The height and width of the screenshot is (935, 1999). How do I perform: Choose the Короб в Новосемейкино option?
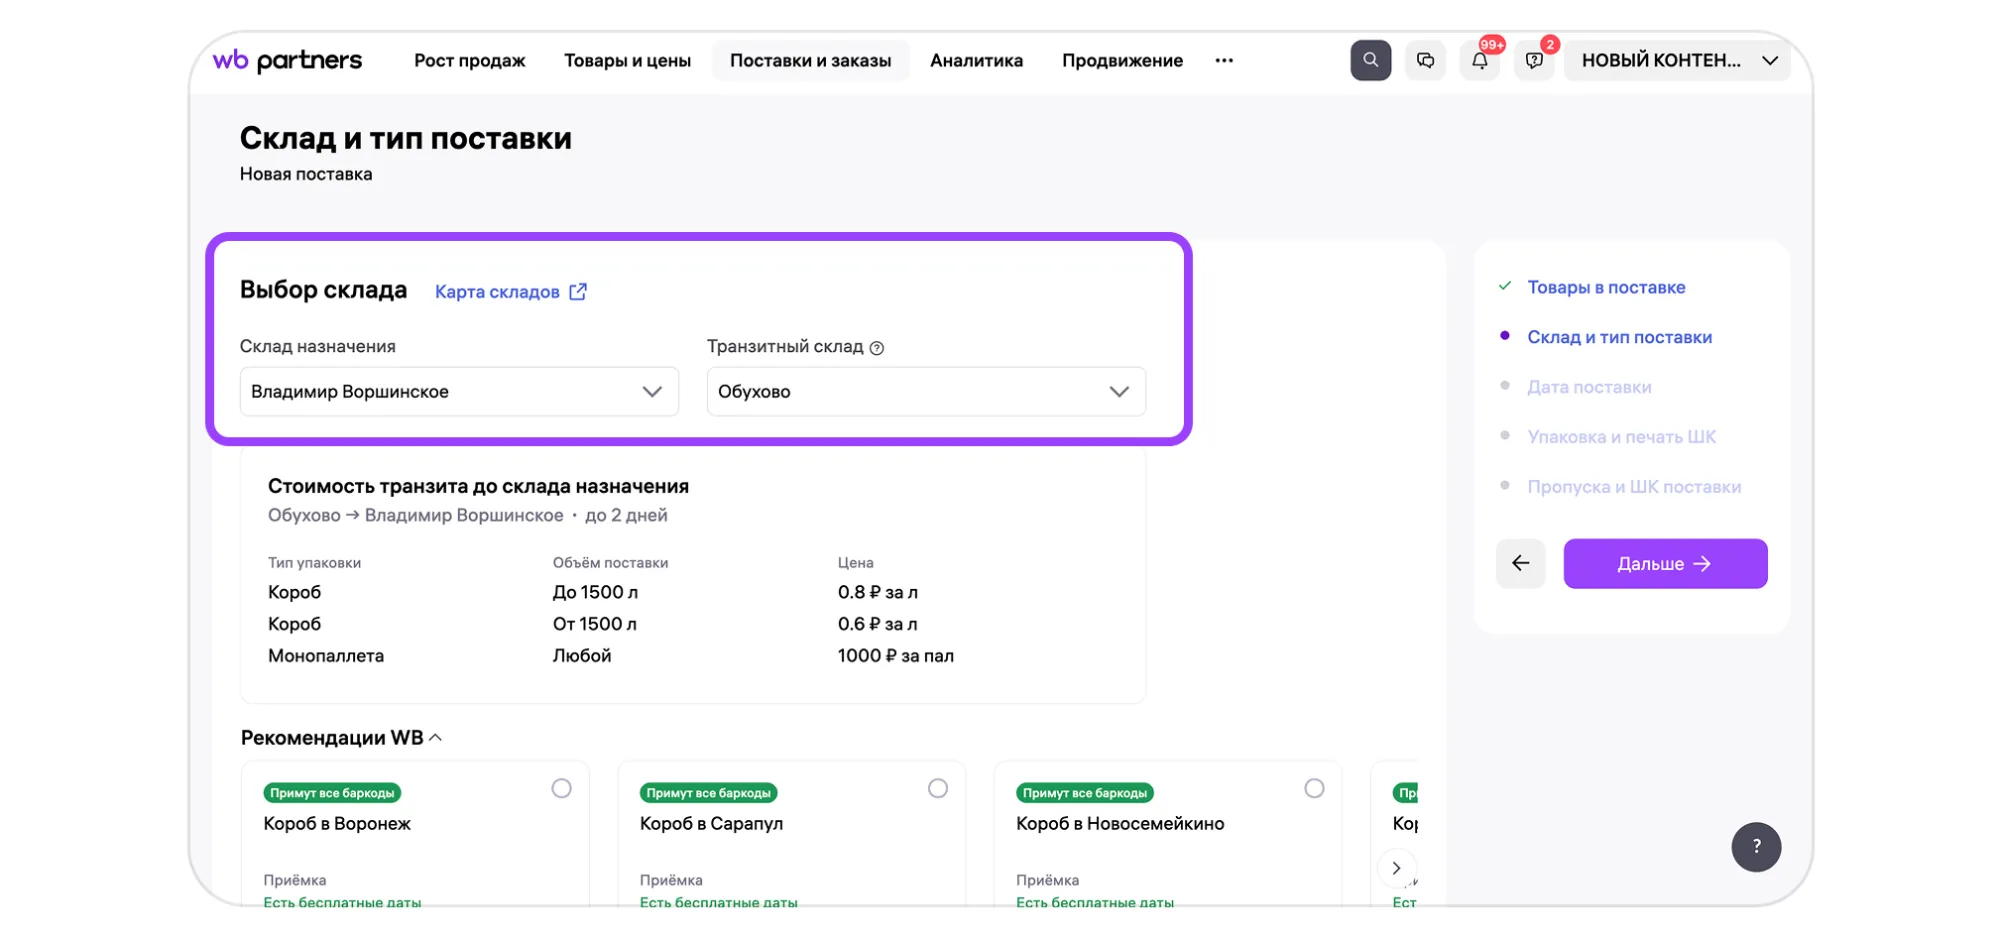(1313, 788)
